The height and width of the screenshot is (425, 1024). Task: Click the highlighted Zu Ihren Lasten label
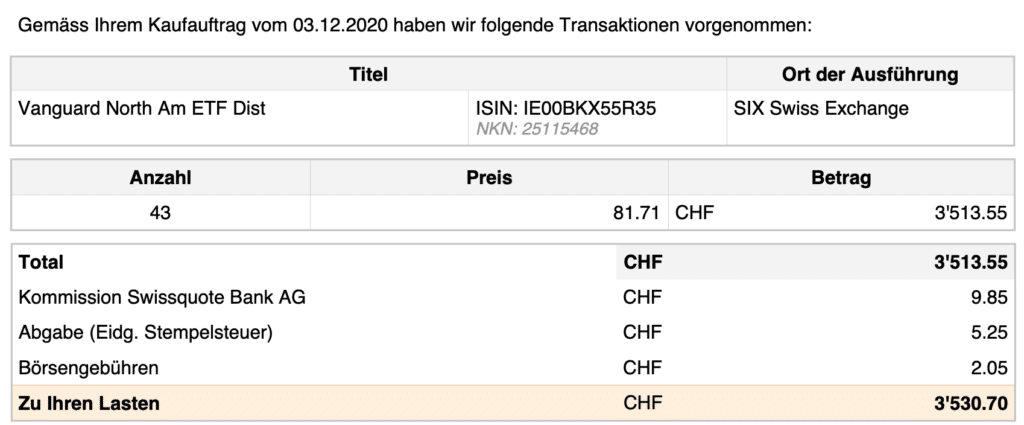[x=89, y=404]
